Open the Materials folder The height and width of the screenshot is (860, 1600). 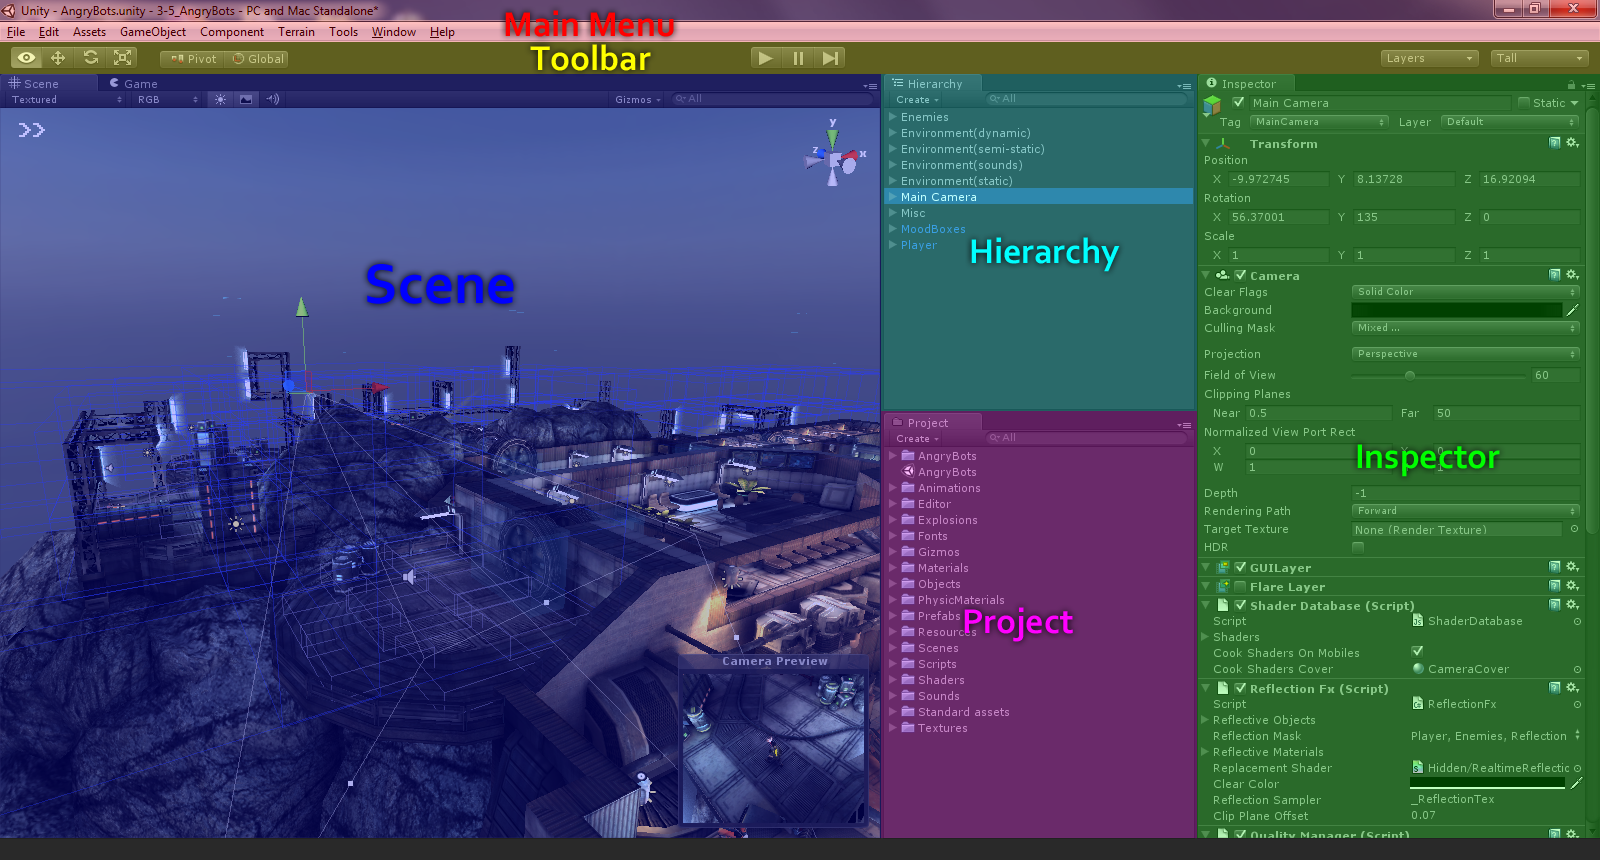point(943,568)
